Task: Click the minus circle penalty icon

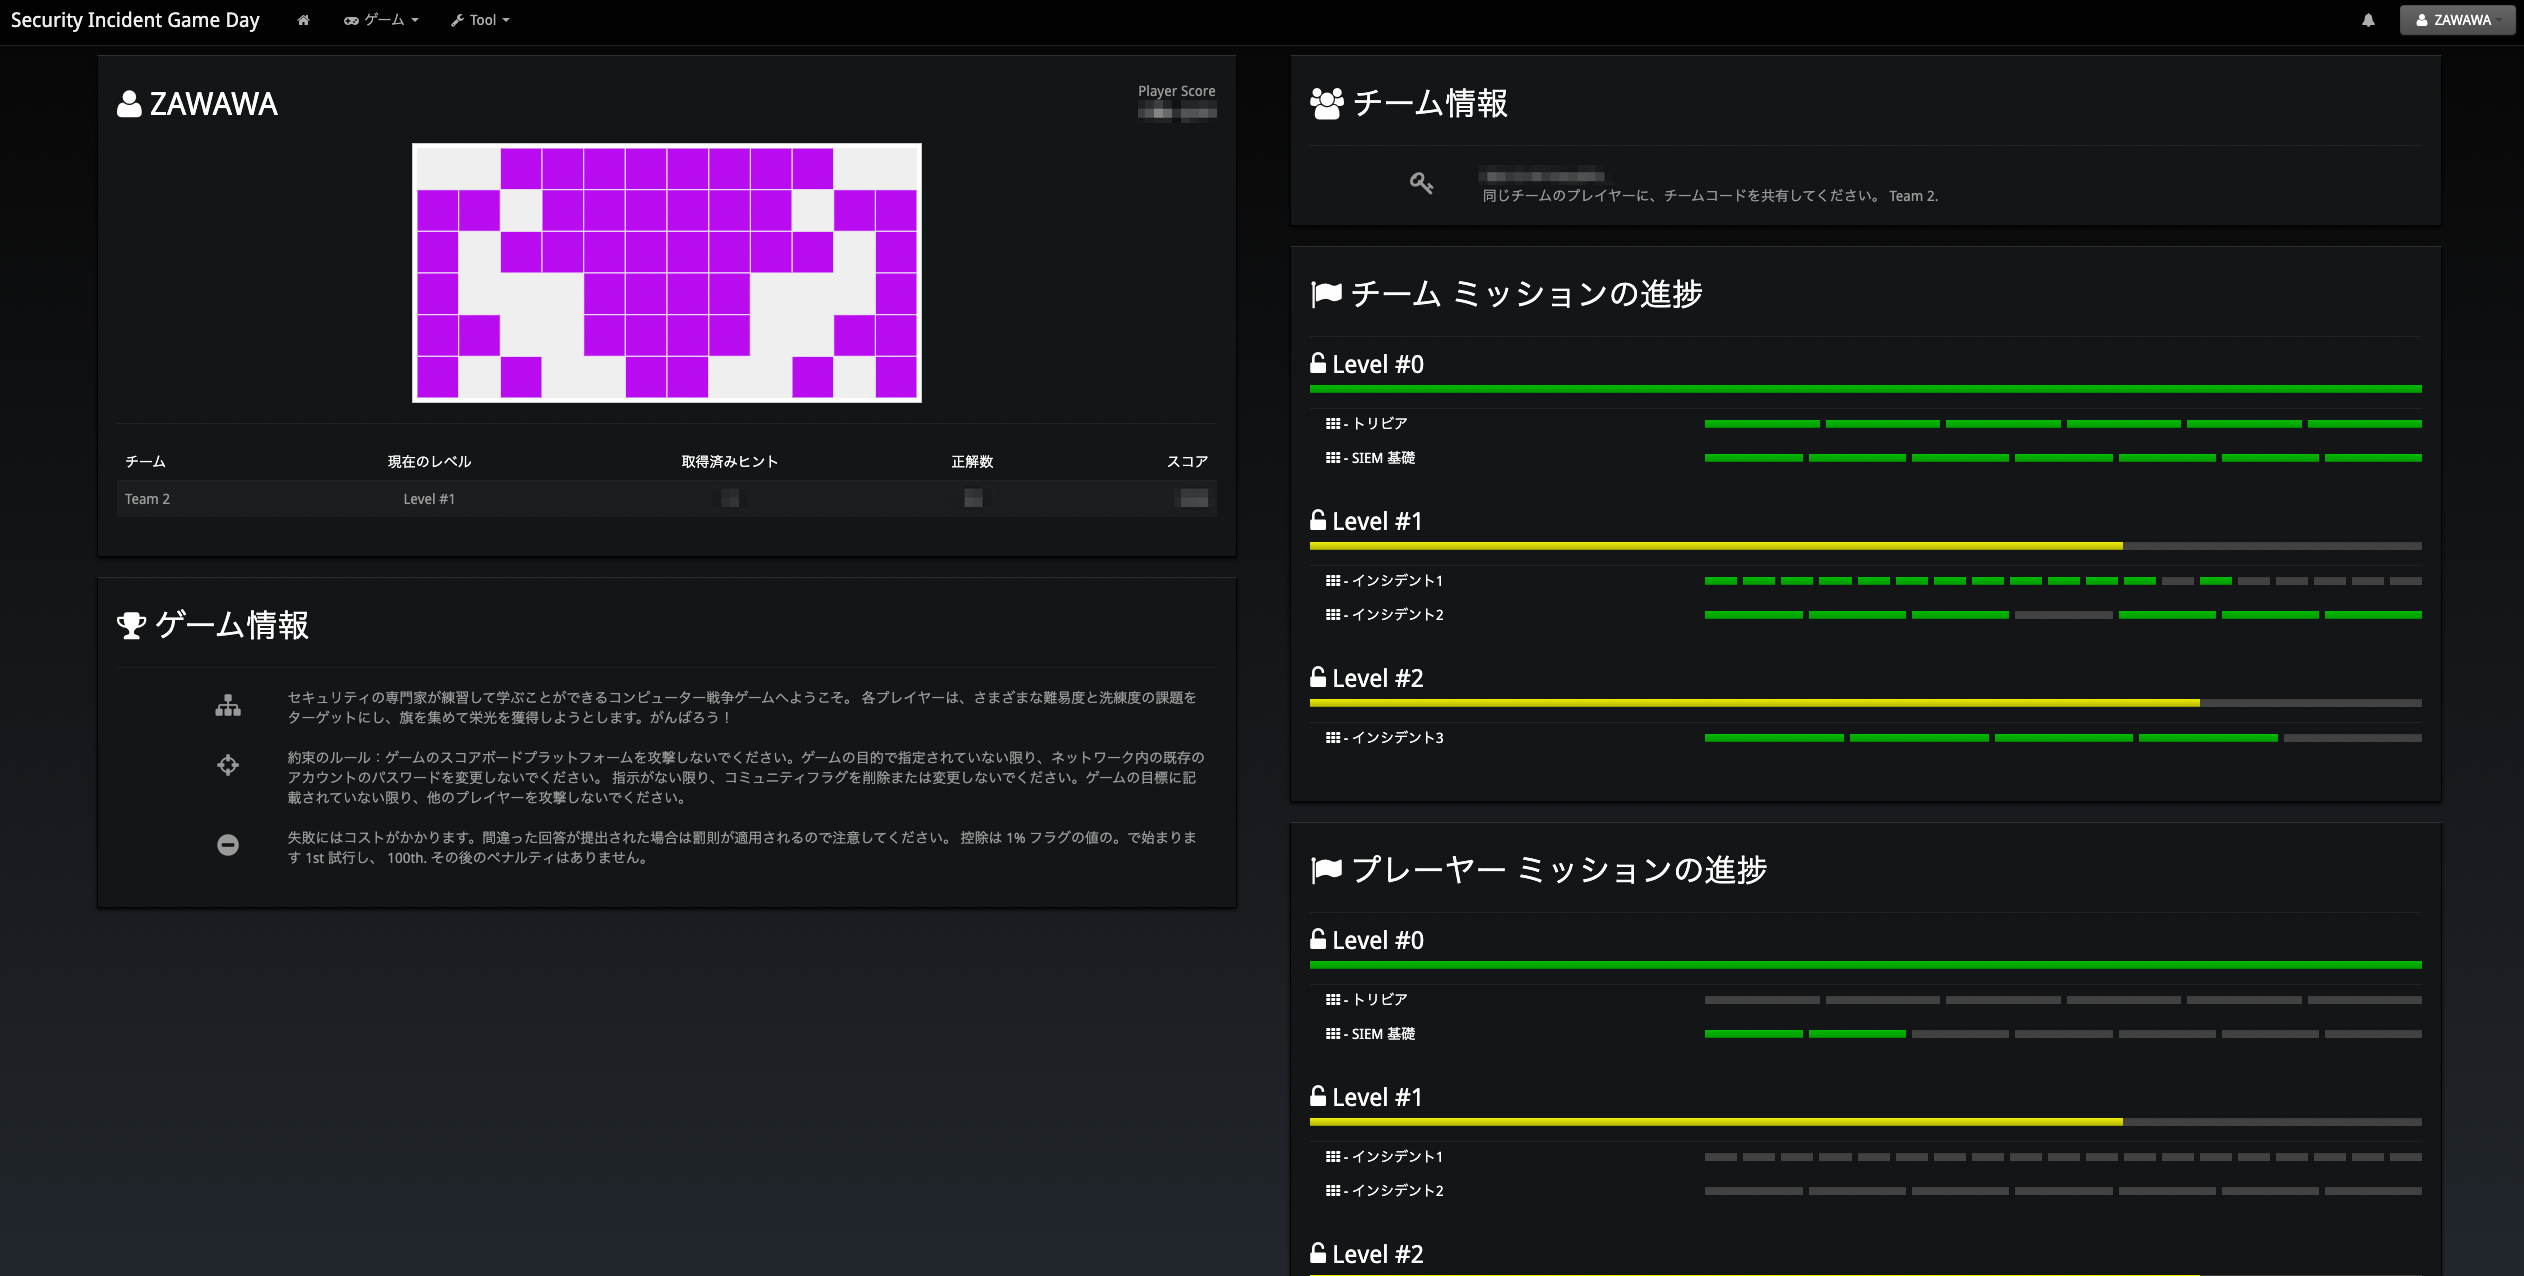Action: pos(228,845)
